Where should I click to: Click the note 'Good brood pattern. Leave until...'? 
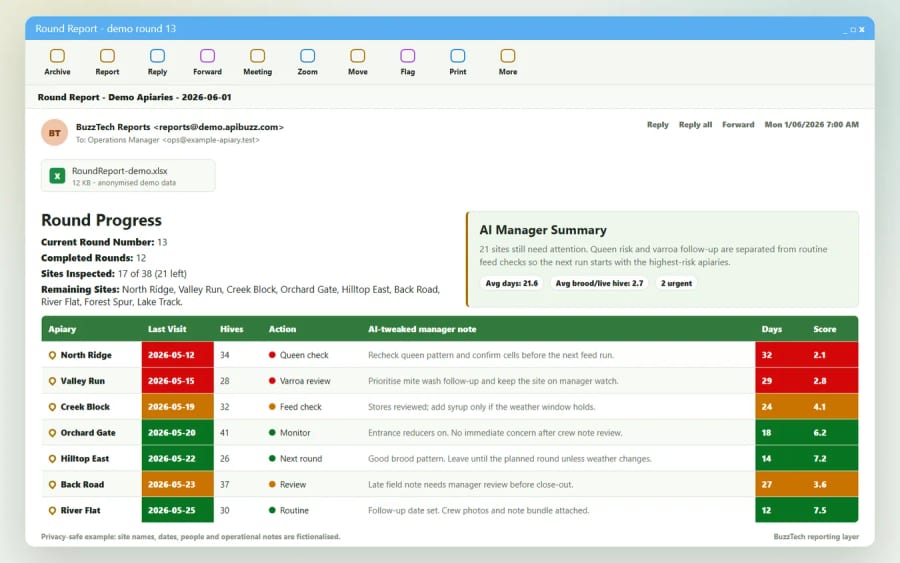[x=510, y=459]
